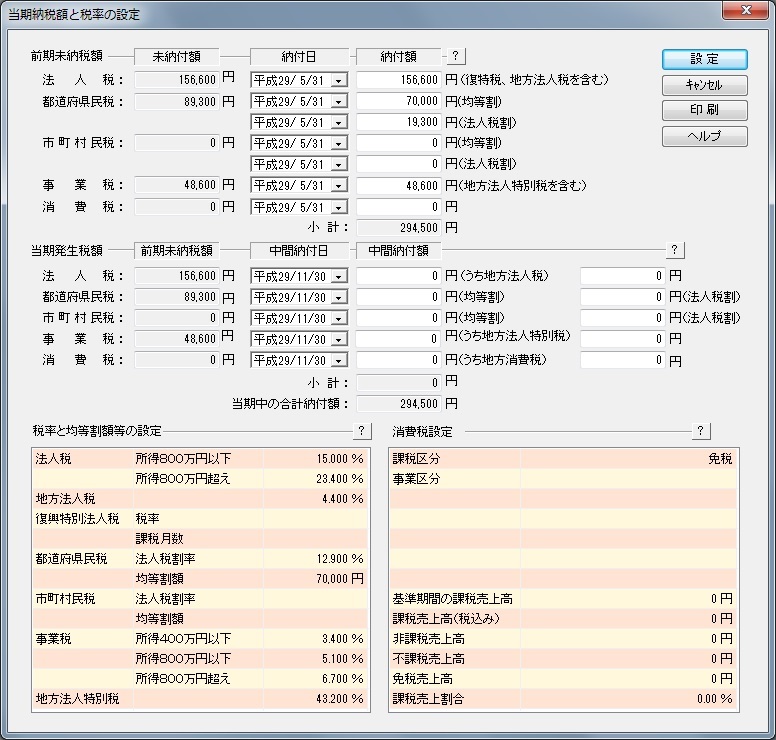Viewport: 776px width, 740px height.
Task: Click the うち地方法人税 amount input field
Action: pyautogui.click(x=622, y=276)
